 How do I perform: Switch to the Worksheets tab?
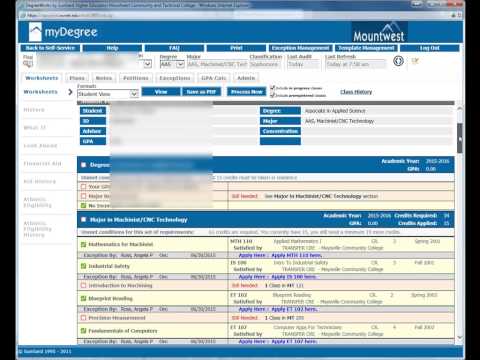[x=42, y=78]
